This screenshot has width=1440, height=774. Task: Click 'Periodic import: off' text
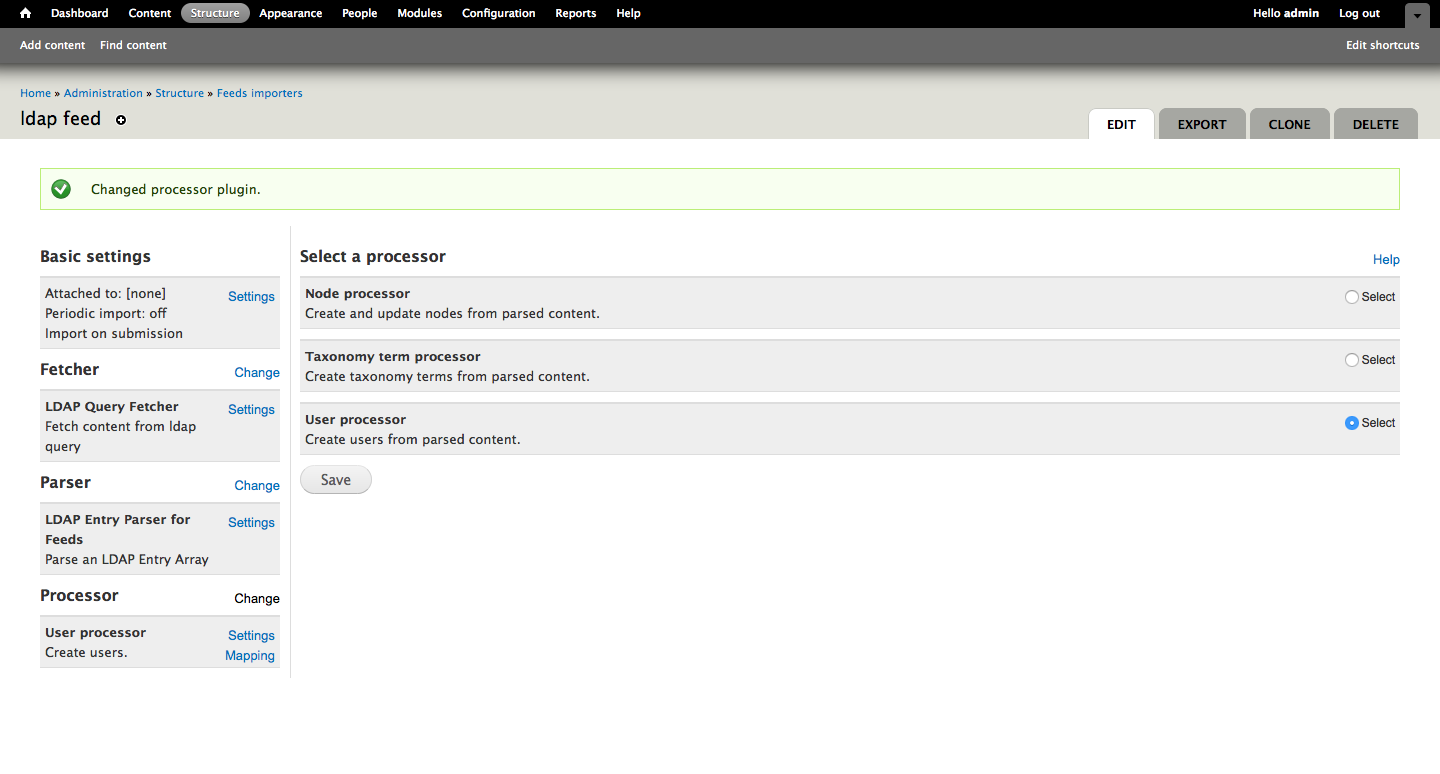(106, 314)
